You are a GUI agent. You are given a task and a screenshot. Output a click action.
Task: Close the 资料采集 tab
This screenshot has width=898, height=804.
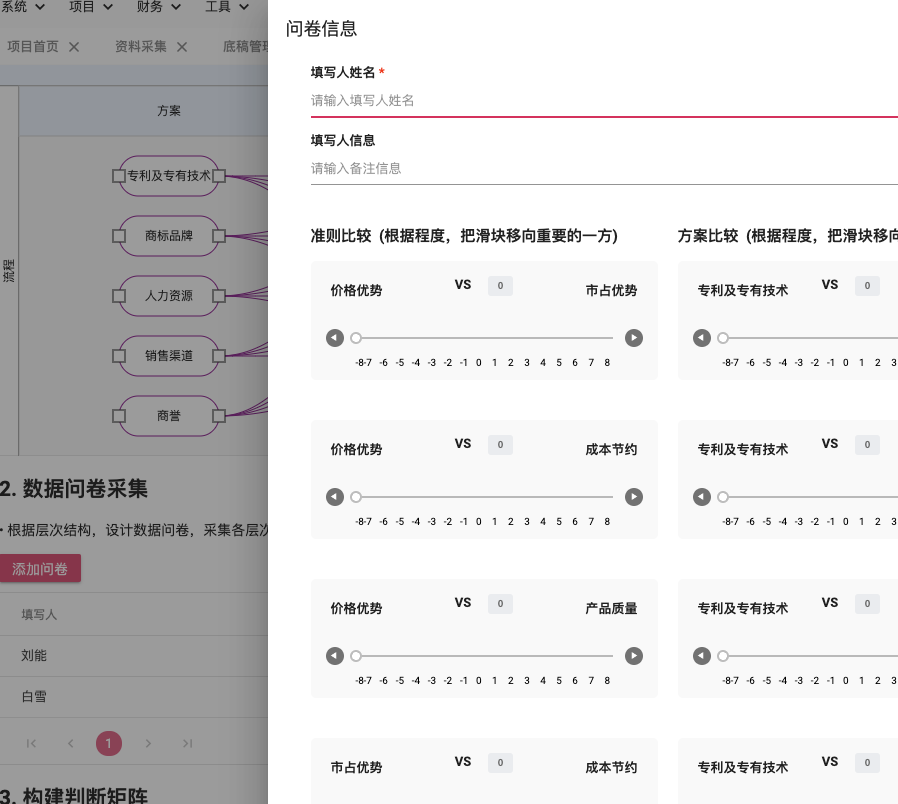(x=182, y=47)
